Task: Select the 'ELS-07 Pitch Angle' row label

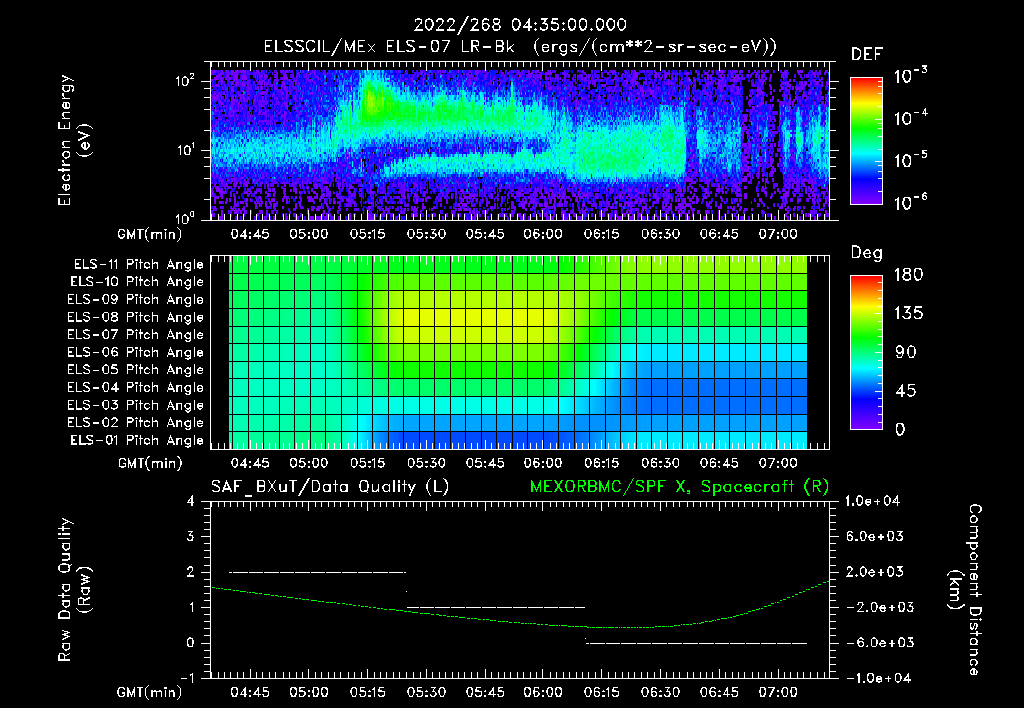Action: pos(136,334)
